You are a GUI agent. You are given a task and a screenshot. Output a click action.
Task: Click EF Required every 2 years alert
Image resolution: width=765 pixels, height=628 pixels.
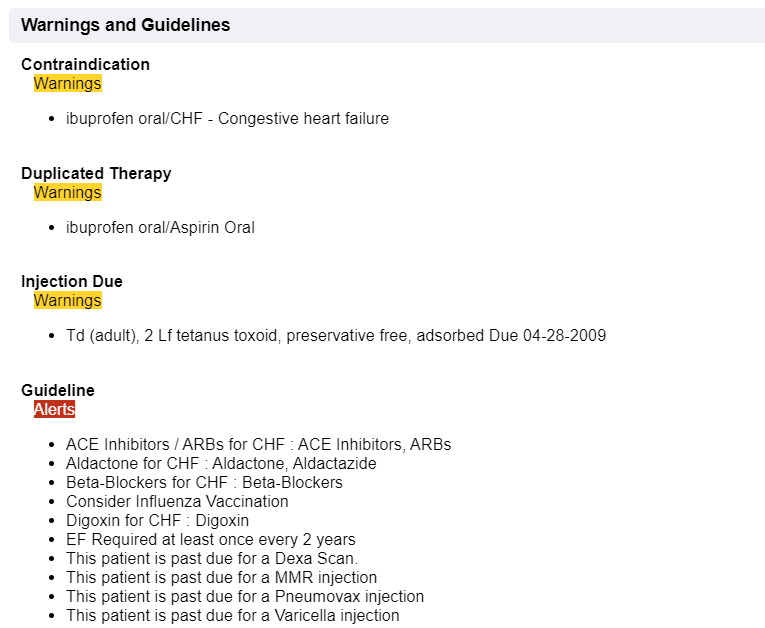coord(211,540)
